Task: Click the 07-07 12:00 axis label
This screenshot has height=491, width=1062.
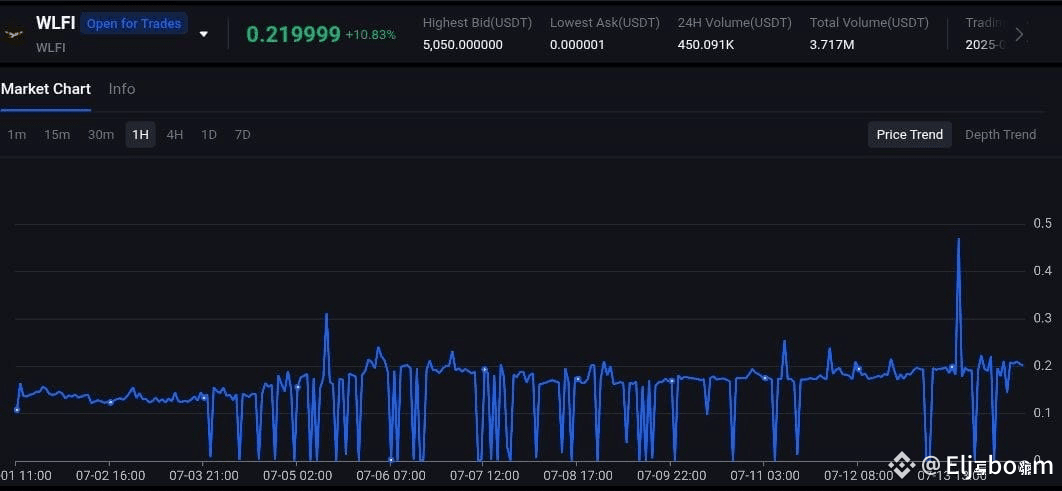Action: 484,475
